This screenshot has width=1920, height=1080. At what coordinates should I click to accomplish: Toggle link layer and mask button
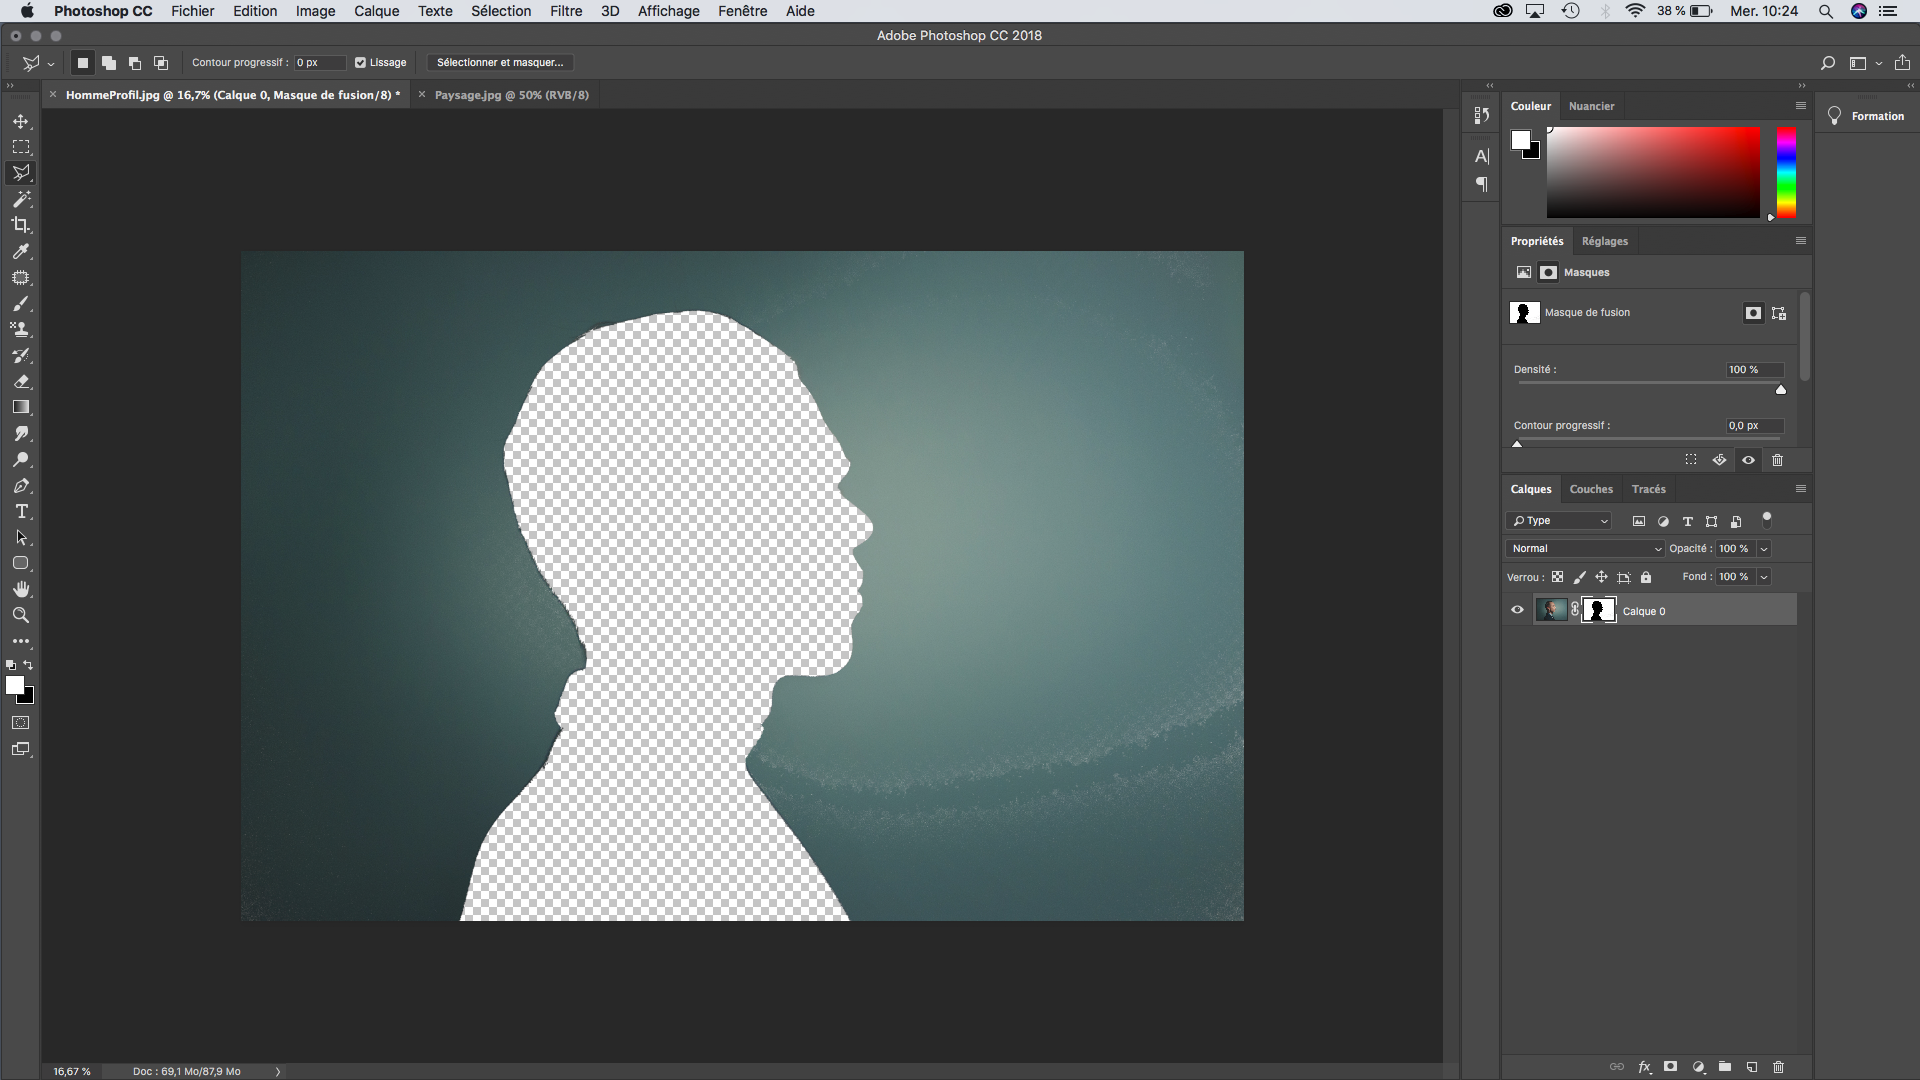(x=1575, y=611)
